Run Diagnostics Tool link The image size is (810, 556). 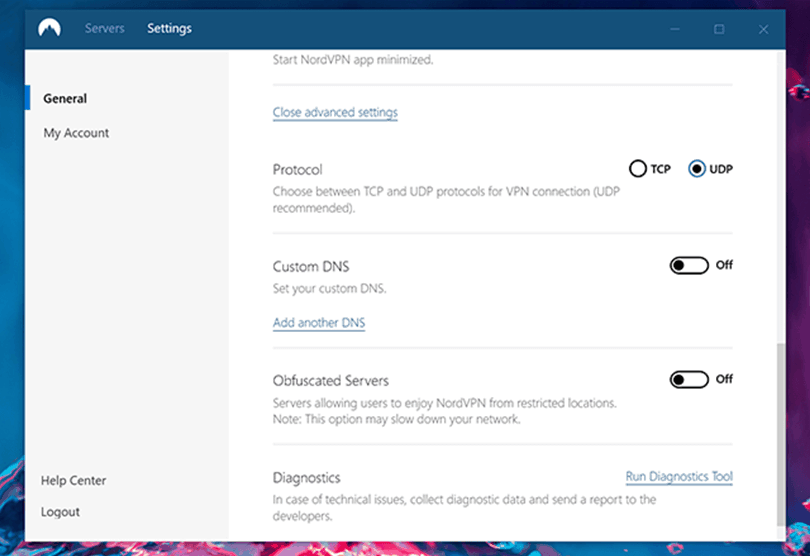coord(679,476)
